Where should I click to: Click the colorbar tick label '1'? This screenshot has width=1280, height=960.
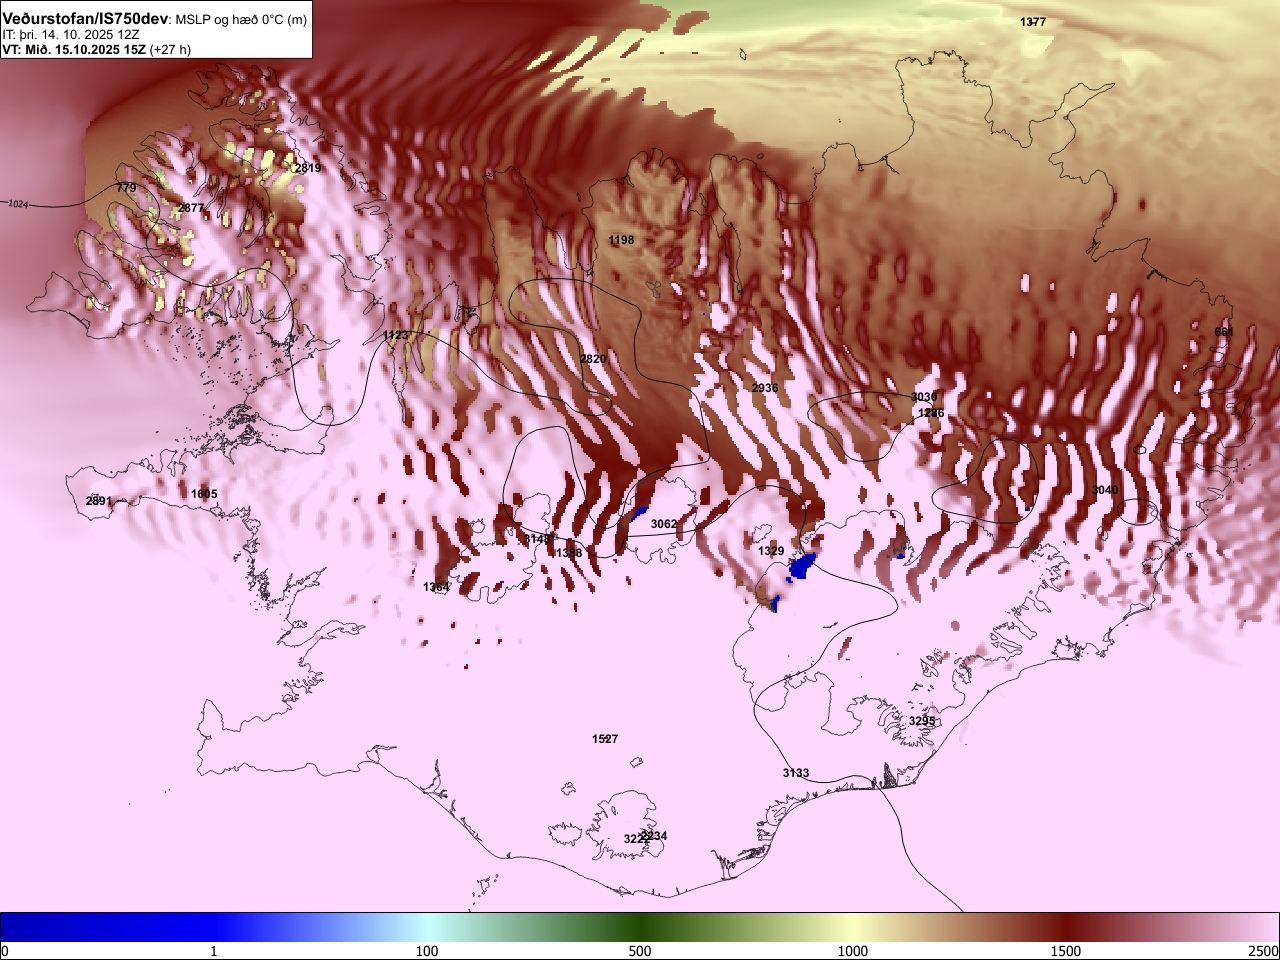click(213, 951)
